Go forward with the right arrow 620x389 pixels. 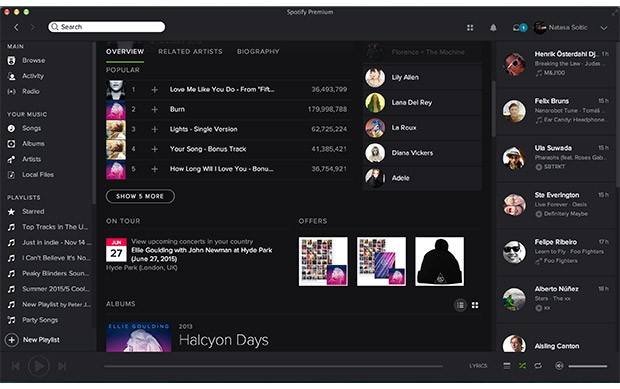32,27
